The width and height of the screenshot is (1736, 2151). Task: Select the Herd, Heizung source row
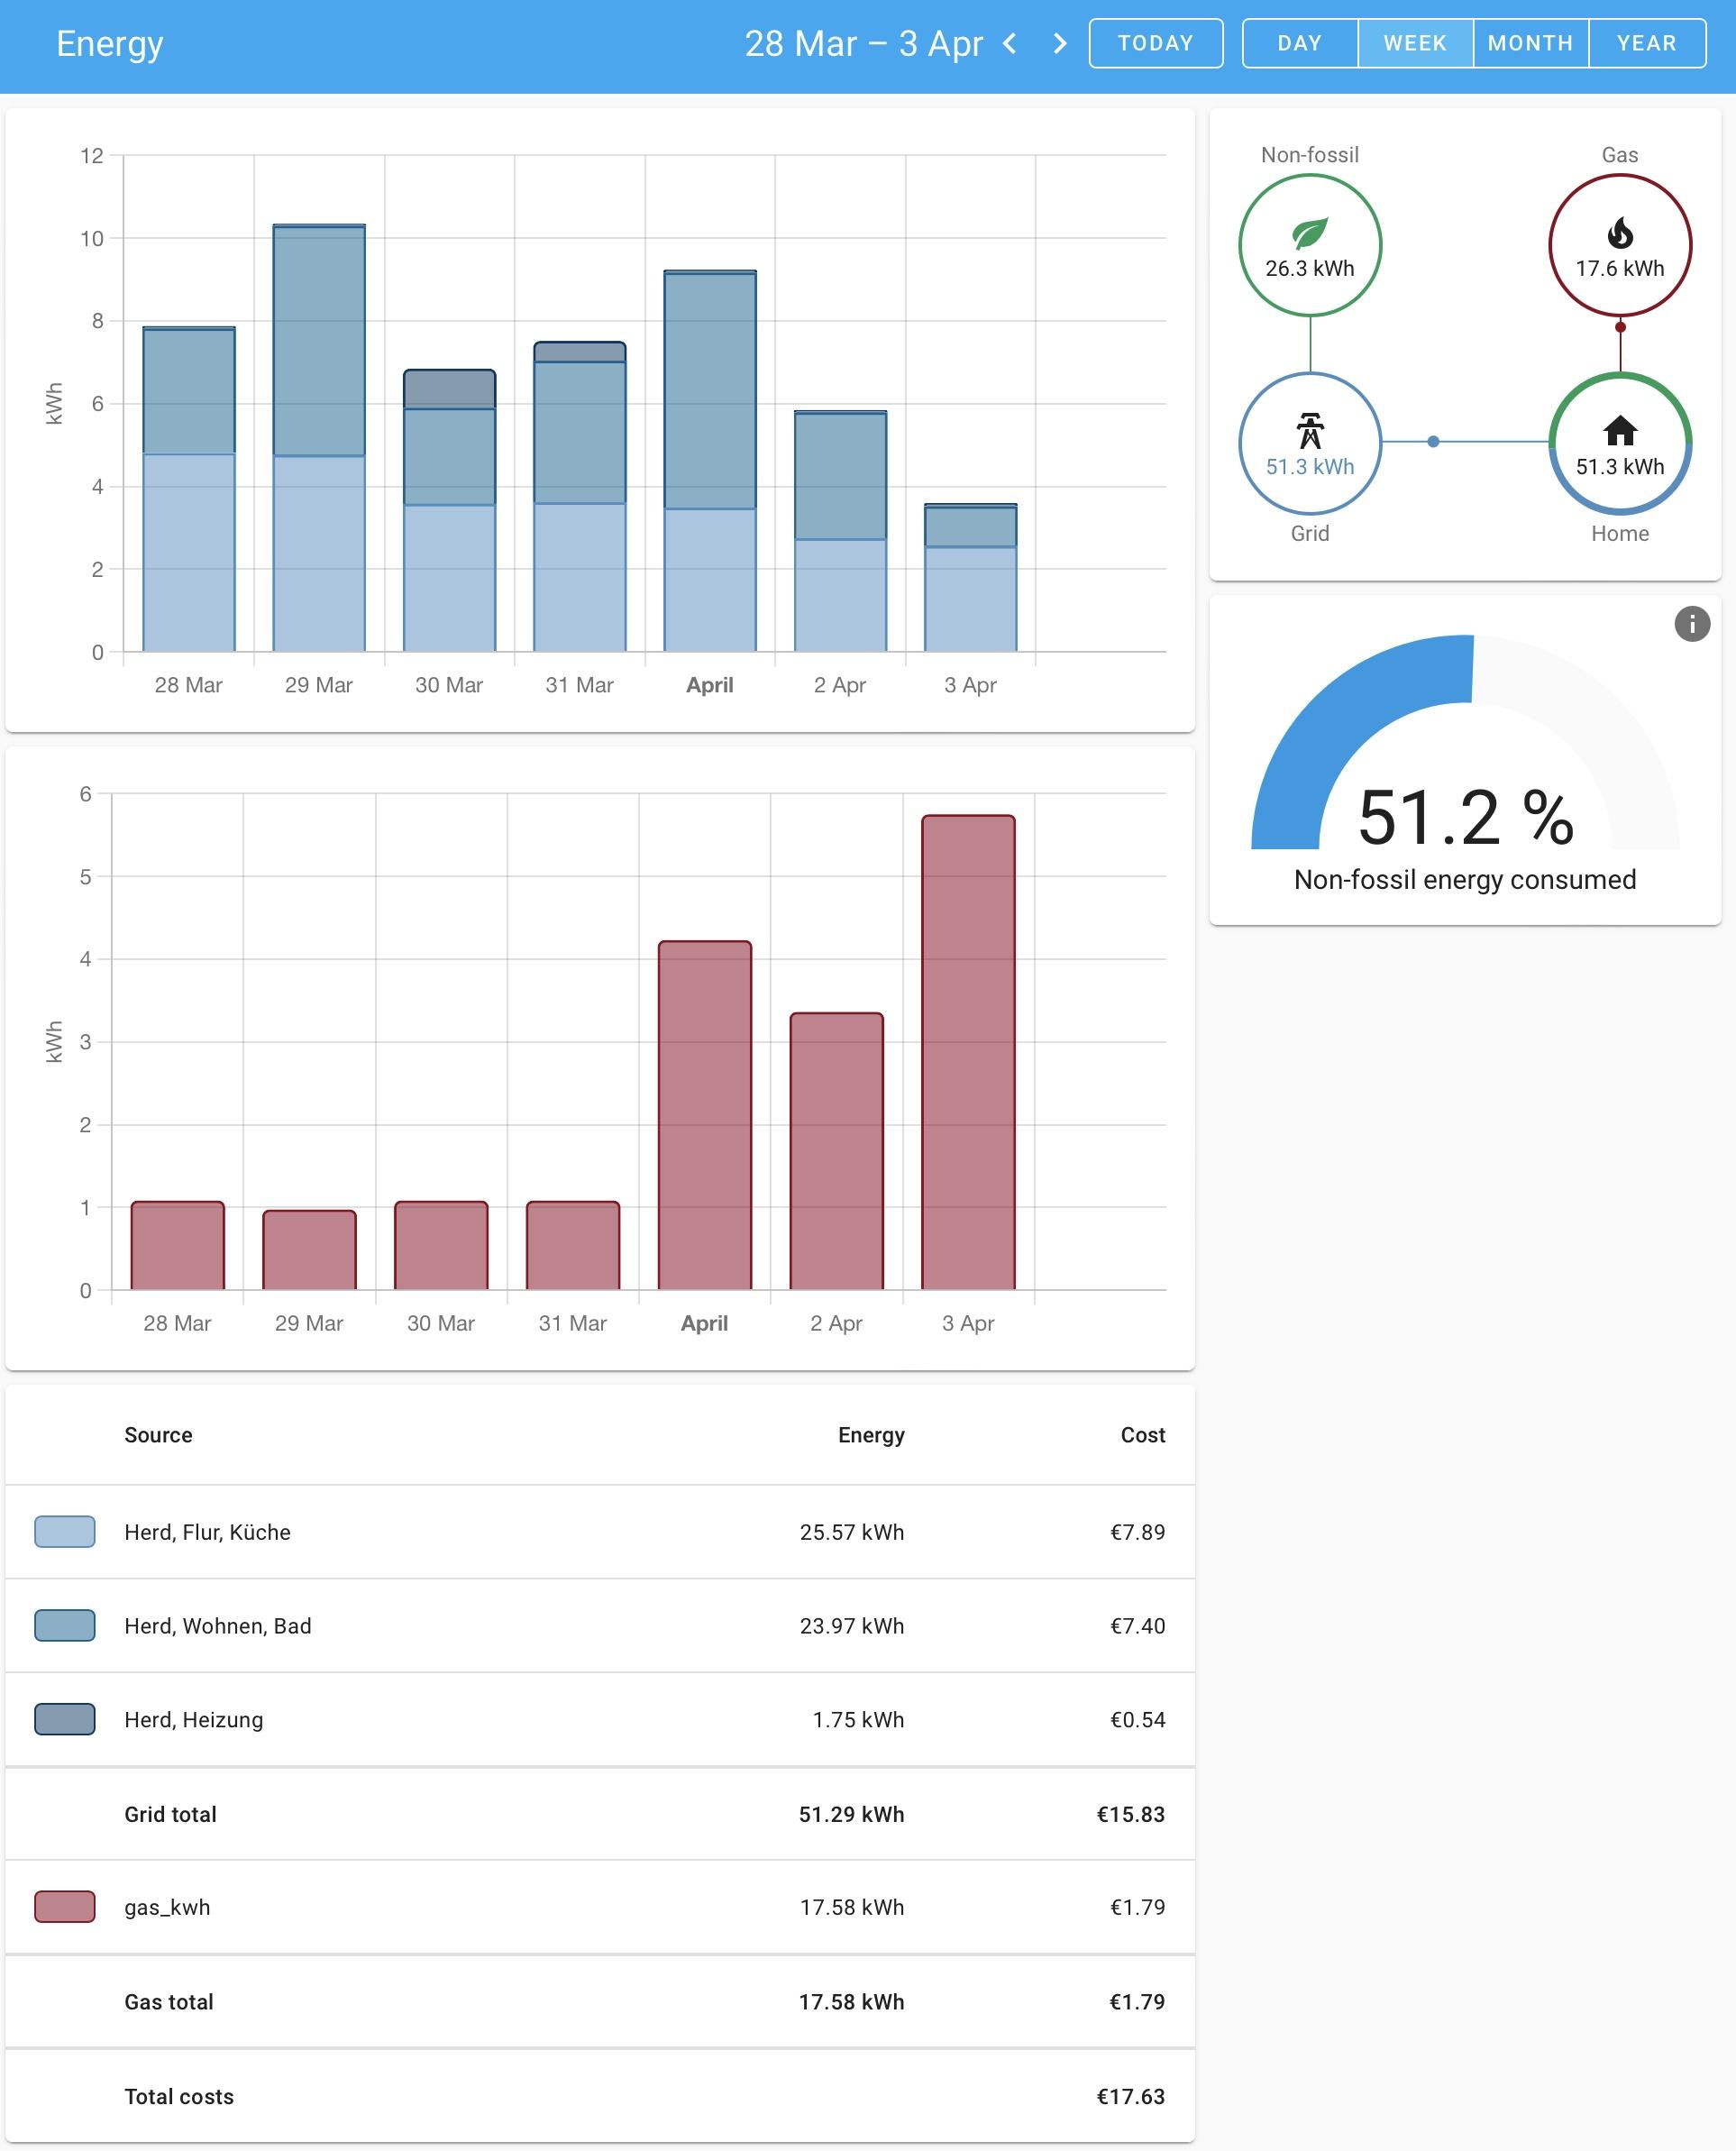pyautogui.click(x=600, y=1720)
